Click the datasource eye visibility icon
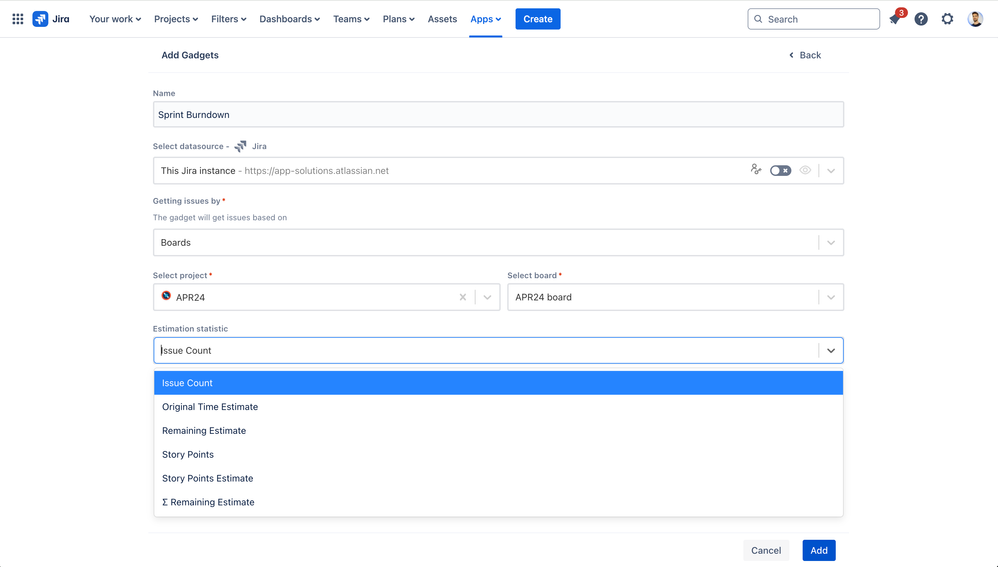The height and width of the screenshot is (567, 998). [x=805, y=171]
